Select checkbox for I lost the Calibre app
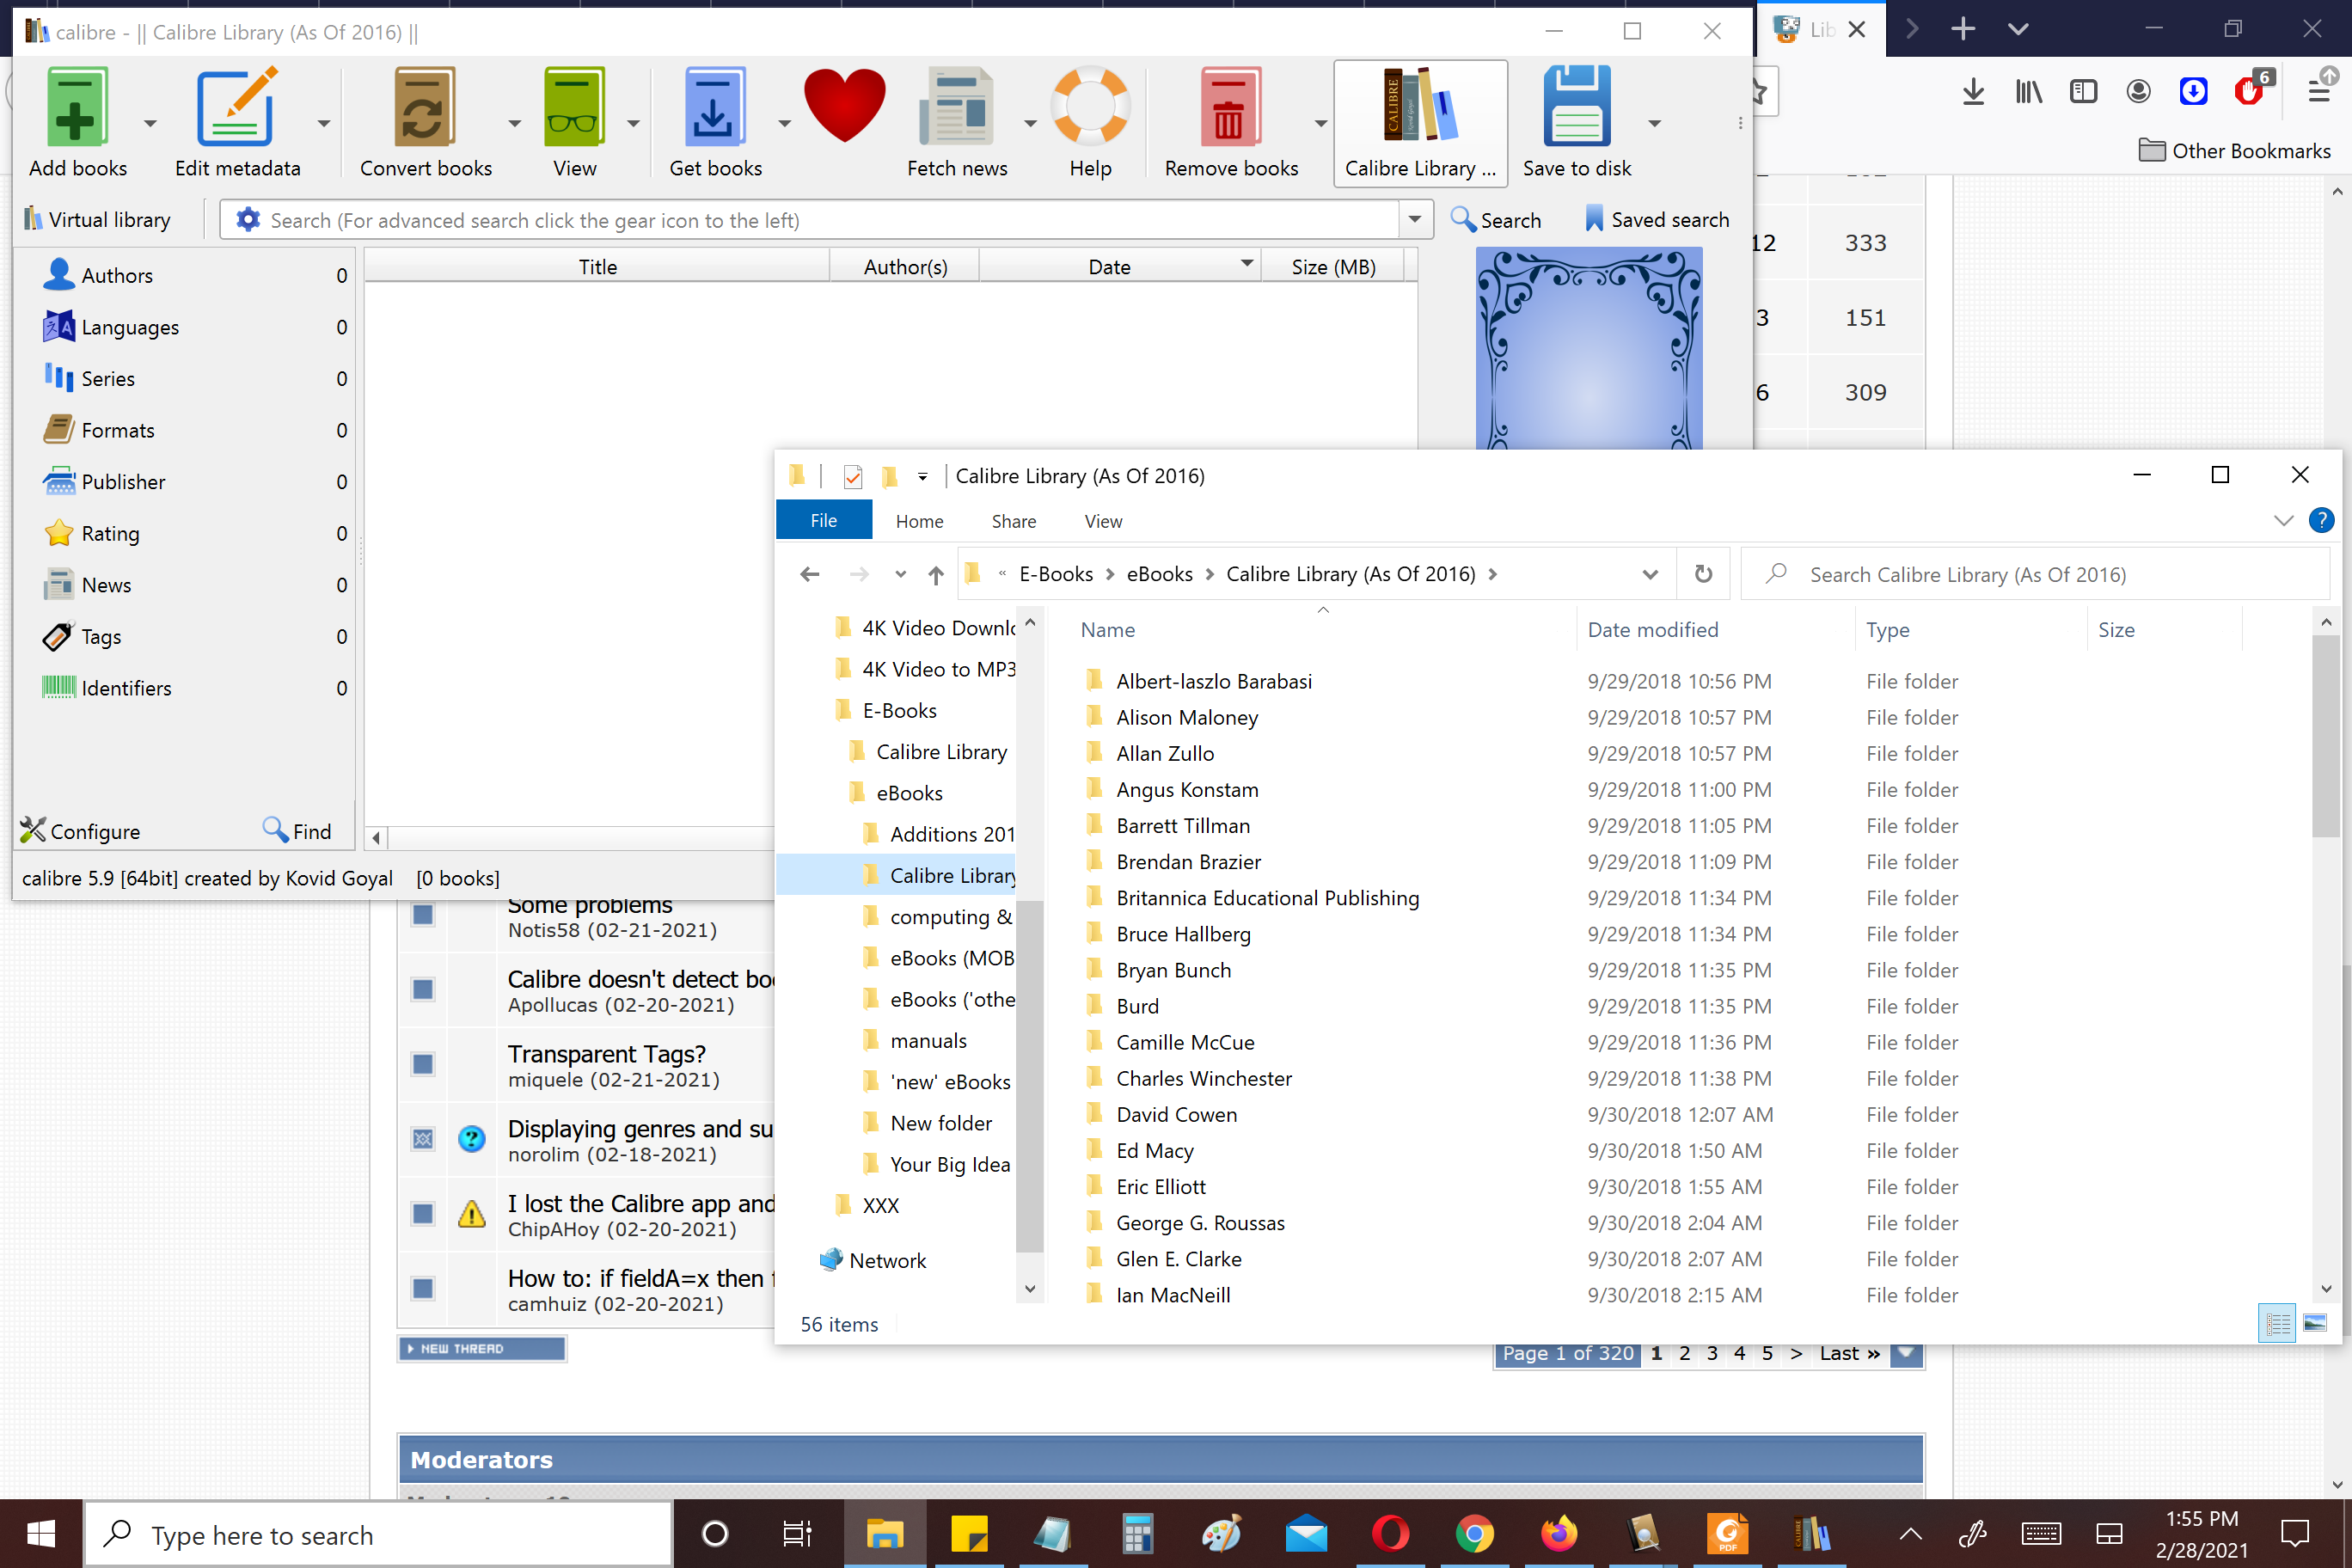The width and height of the screenshot is (2352, 1568). pos(423,1214)
